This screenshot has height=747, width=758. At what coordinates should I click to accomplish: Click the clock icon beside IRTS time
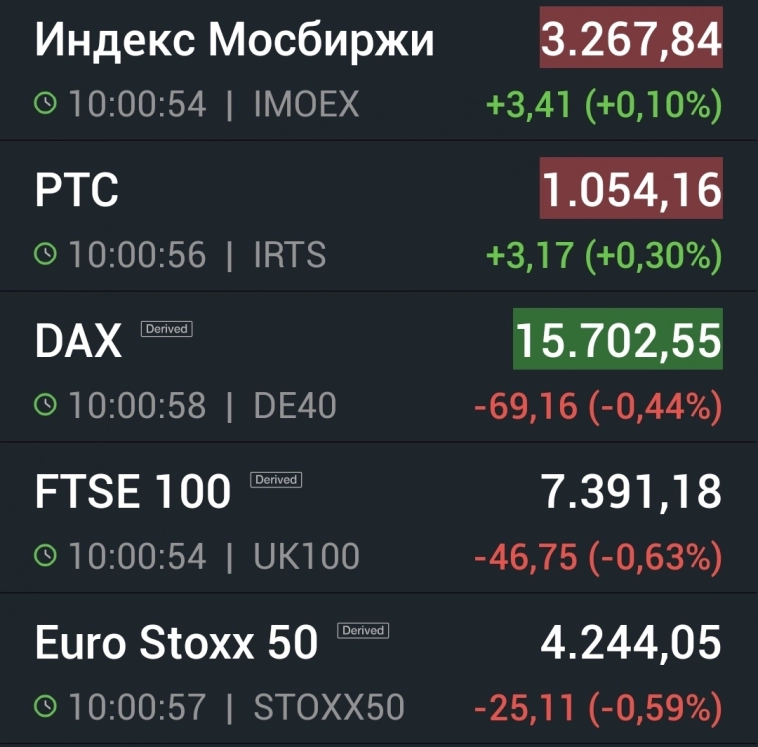coord(46,255)
